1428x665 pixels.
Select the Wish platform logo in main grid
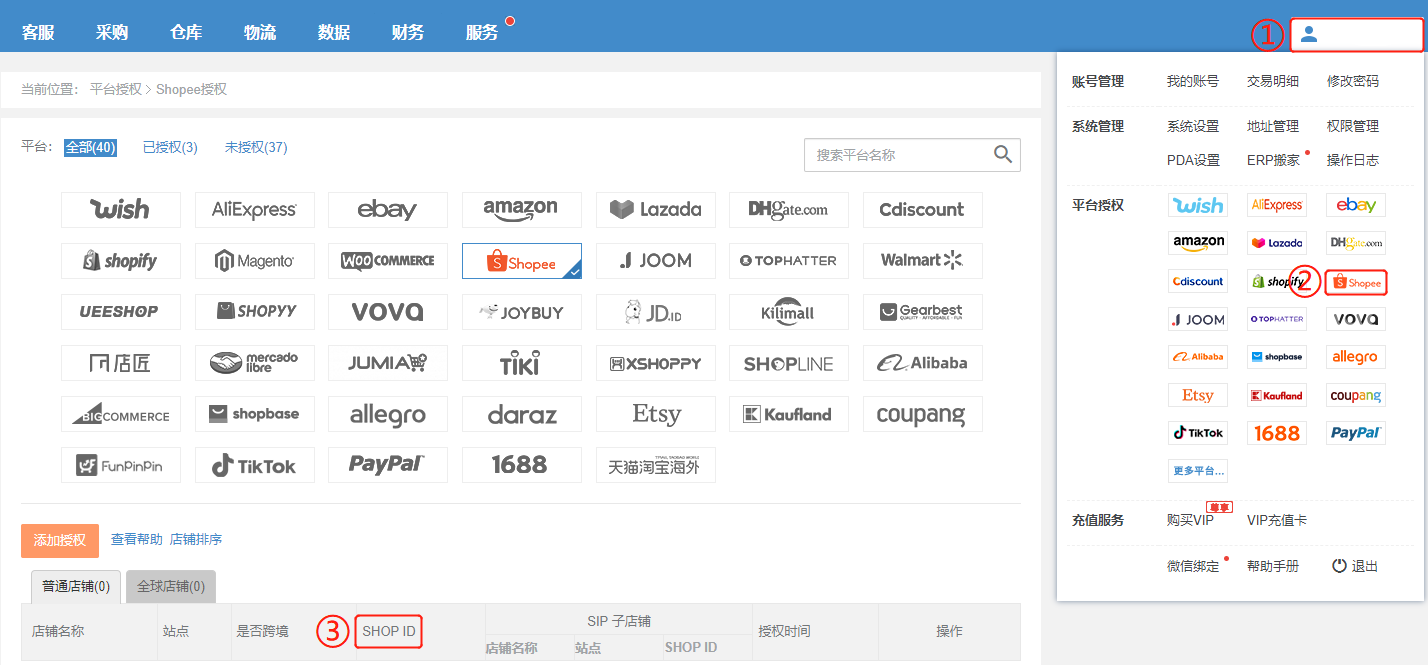[x=121, y=210]
